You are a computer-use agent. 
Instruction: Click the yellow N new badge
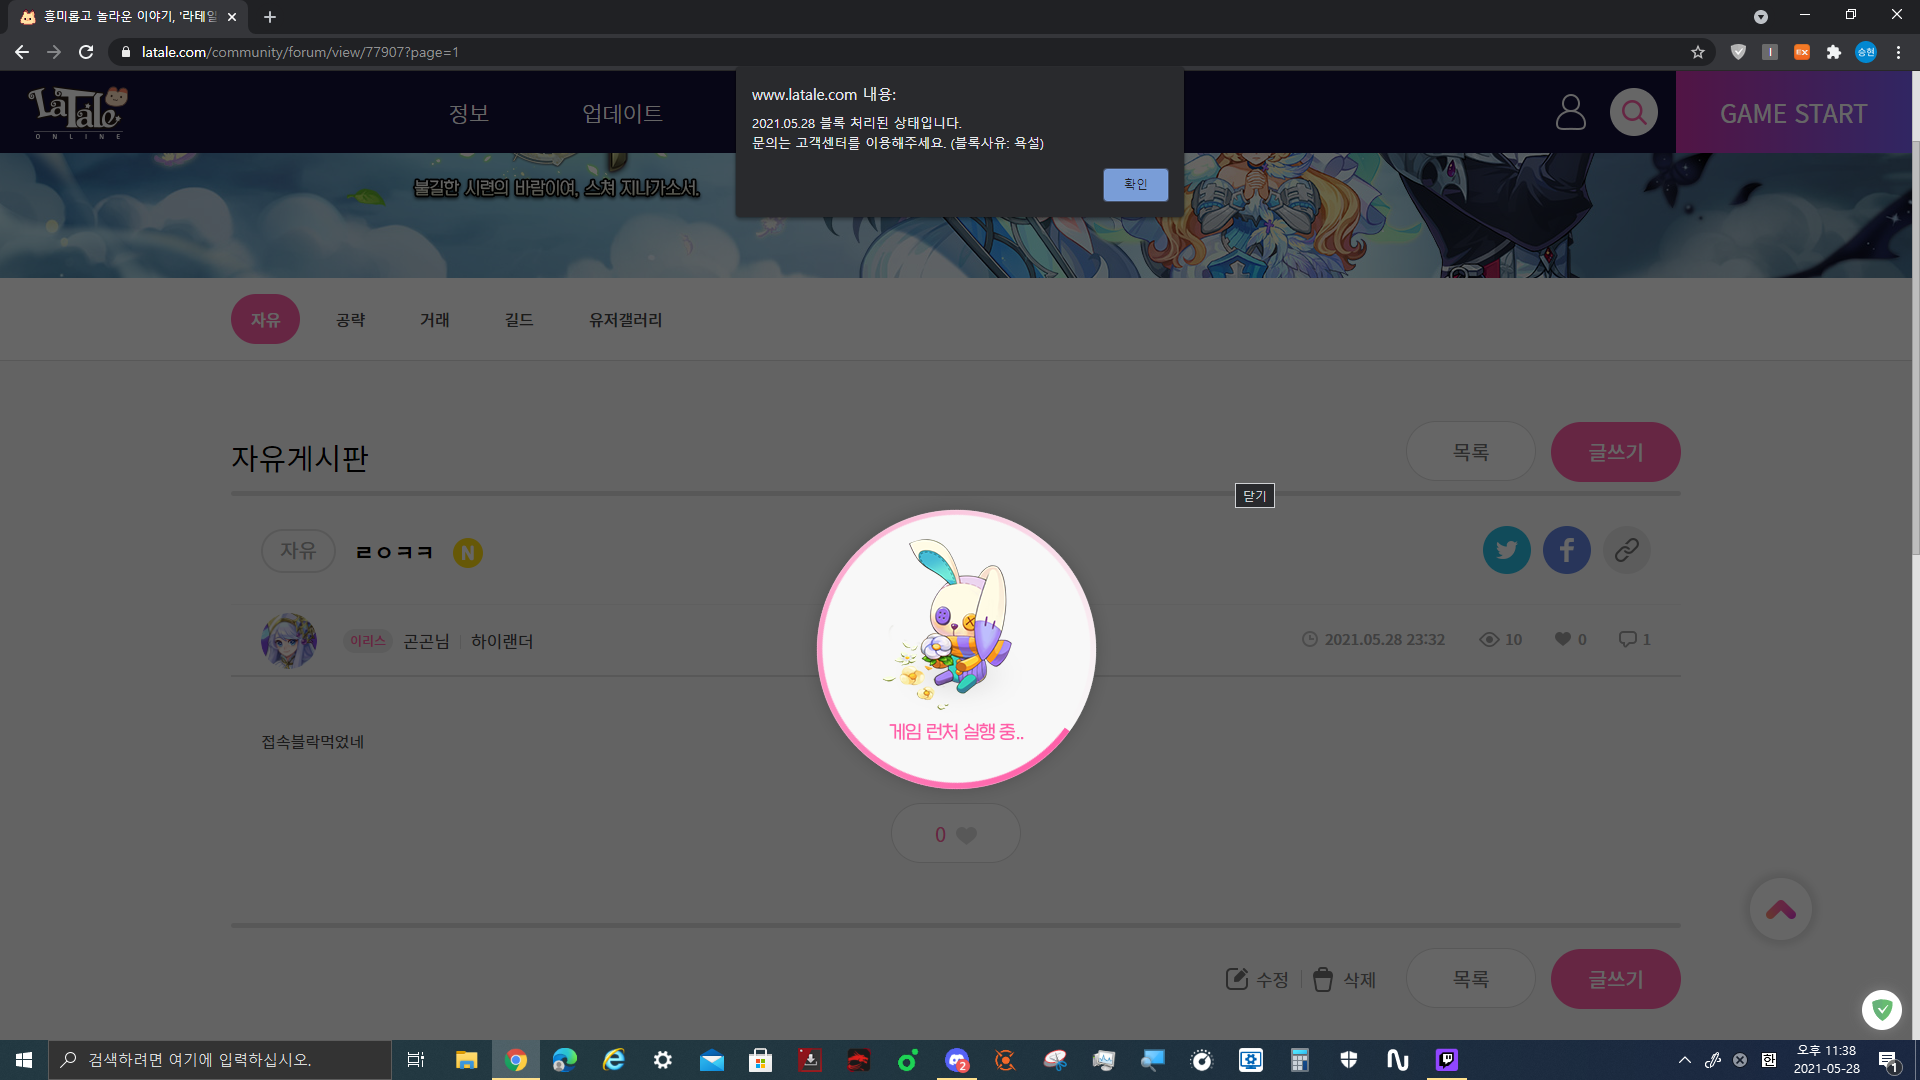pos(468,552)
